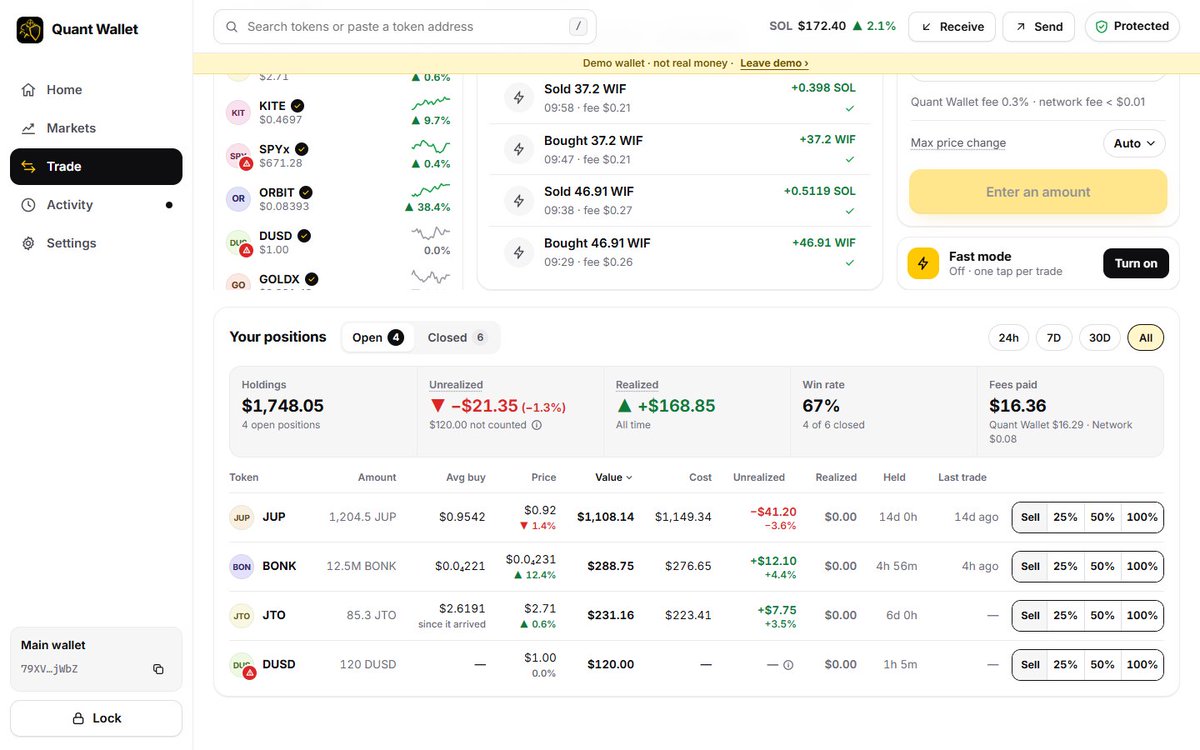
Task: Click the JUP token icon in positions
Action: pyautogui.click(x=242, y=518)
